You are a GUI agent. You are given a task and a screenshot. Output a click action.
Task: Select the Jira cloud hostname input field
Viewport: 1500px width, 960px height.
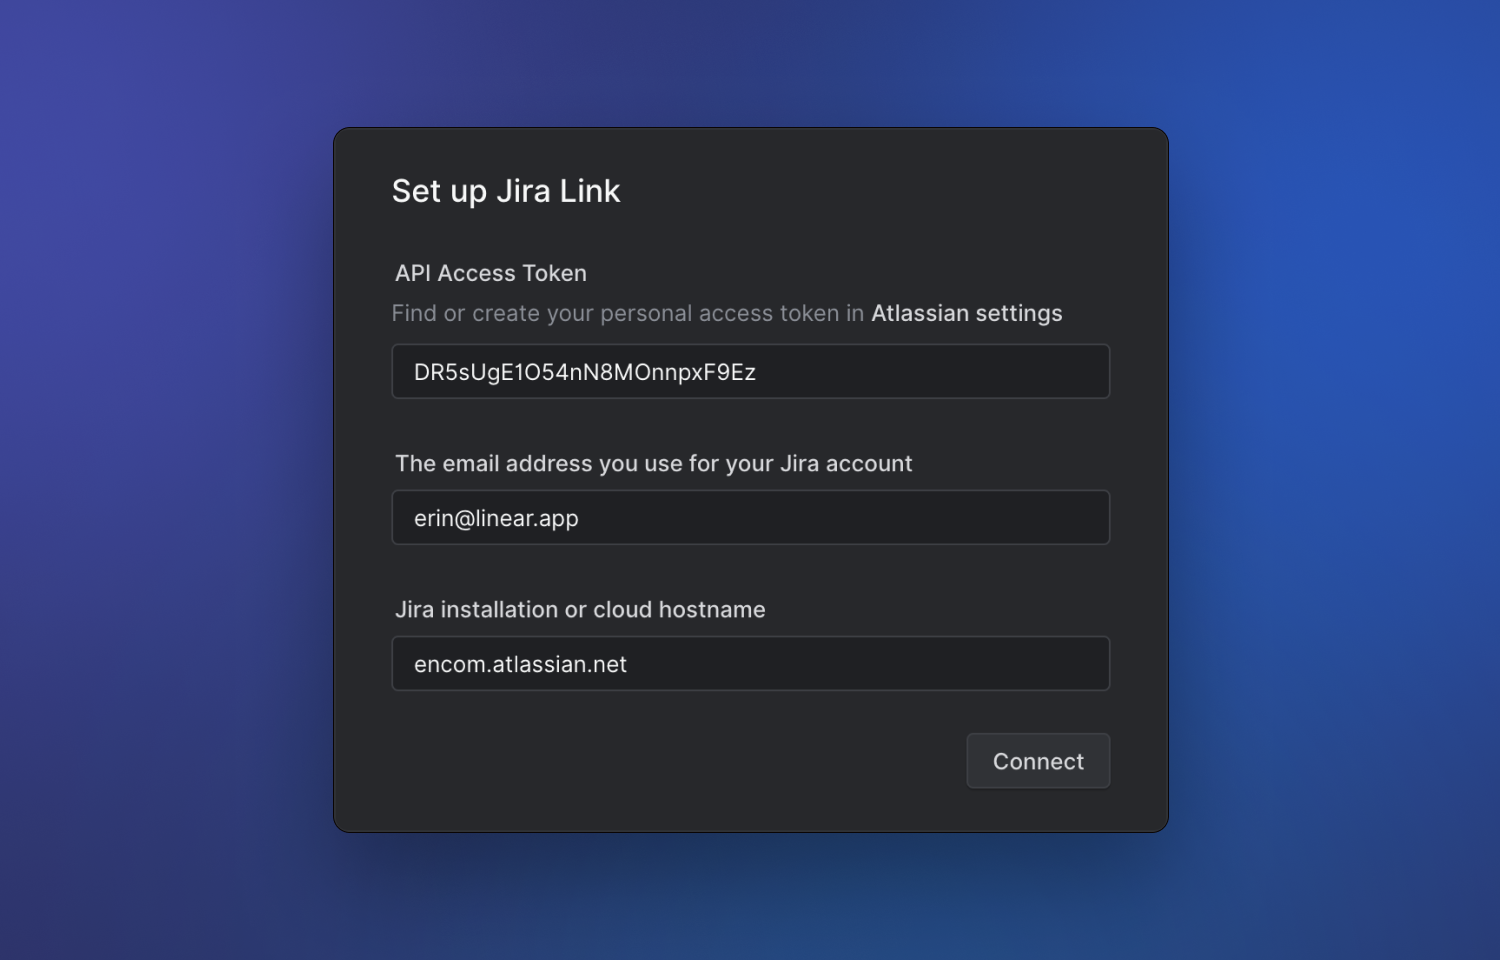click(750, 664)
